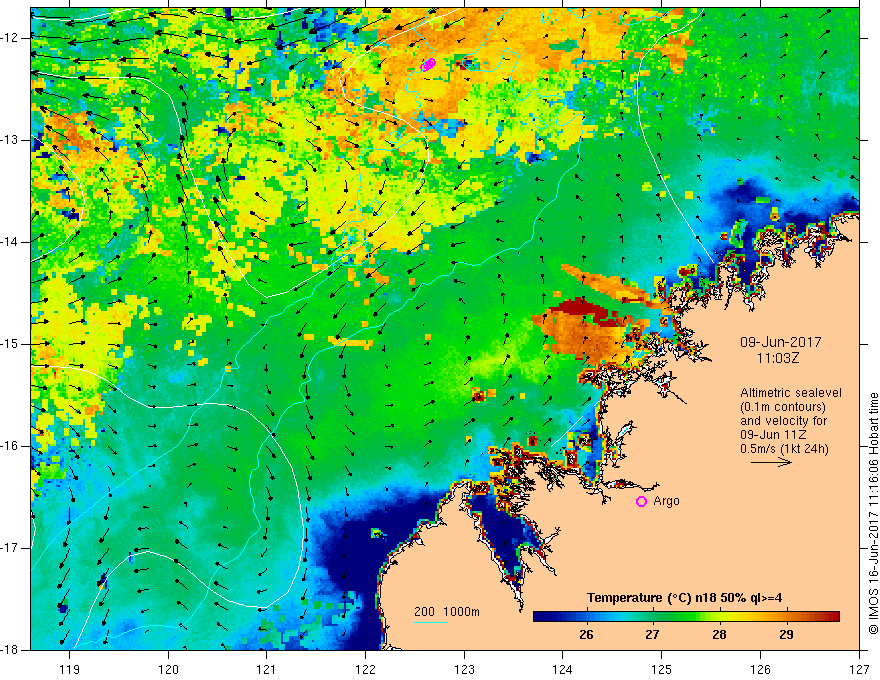Click the cyan bathymetry legend line
Image resolution: width=880 pixels, height=680 pixels.
coord(431,622)
